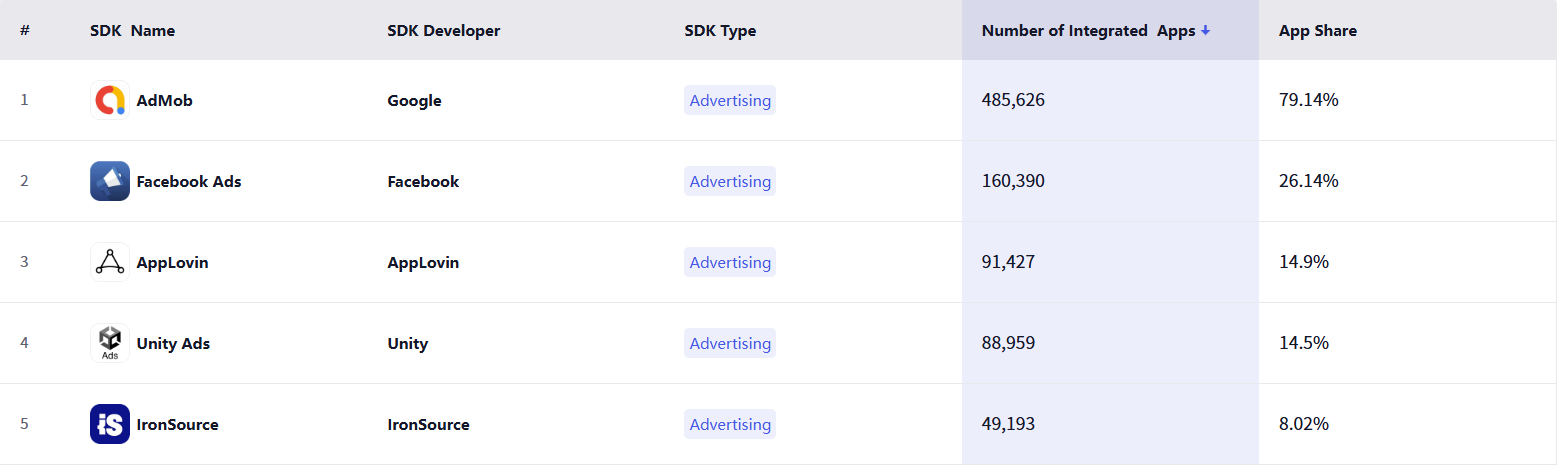The height and width of the screenshot is (465, 1557).
Task: Open the IronSource SDK name link
Action: tap(178, 424)
